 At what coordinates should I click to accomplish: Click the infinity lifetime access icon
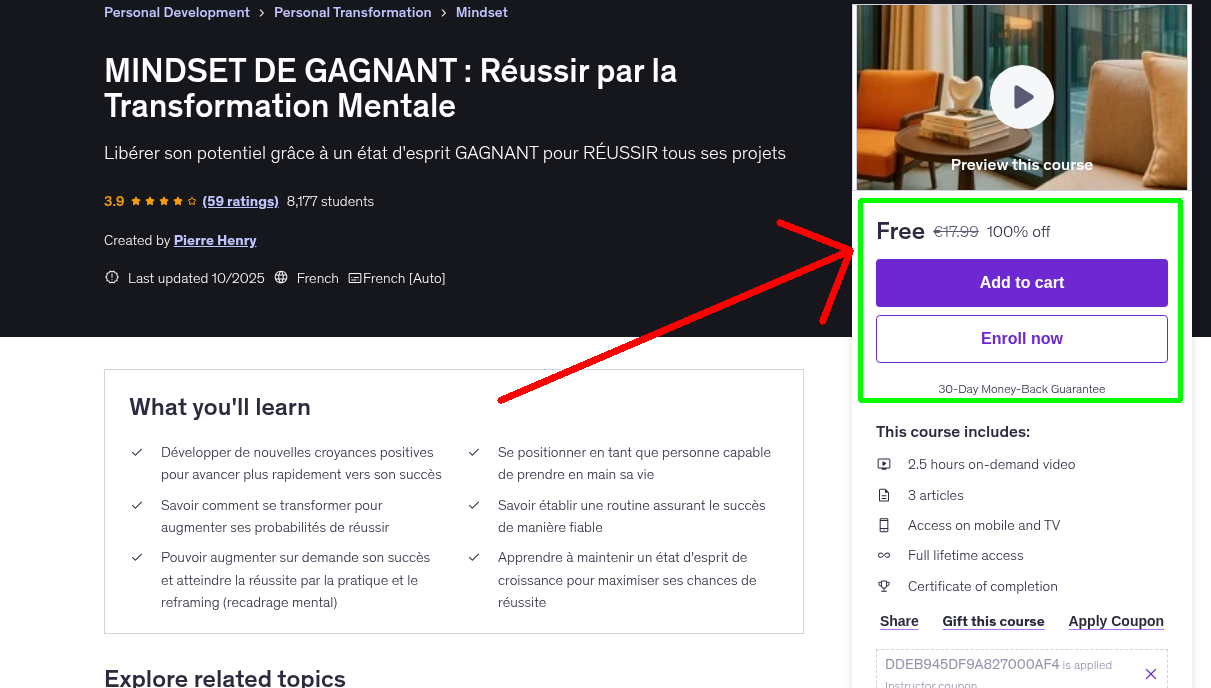pyautogui.click(x=884, y=555)
